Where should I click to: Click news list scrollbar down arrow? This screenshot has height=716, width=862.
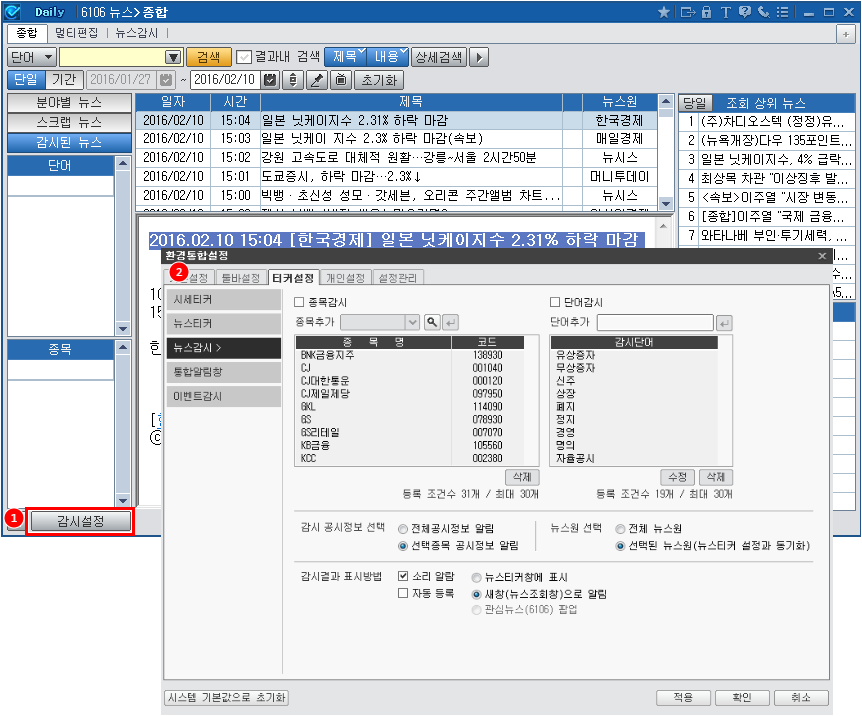(x=666, y=203)
